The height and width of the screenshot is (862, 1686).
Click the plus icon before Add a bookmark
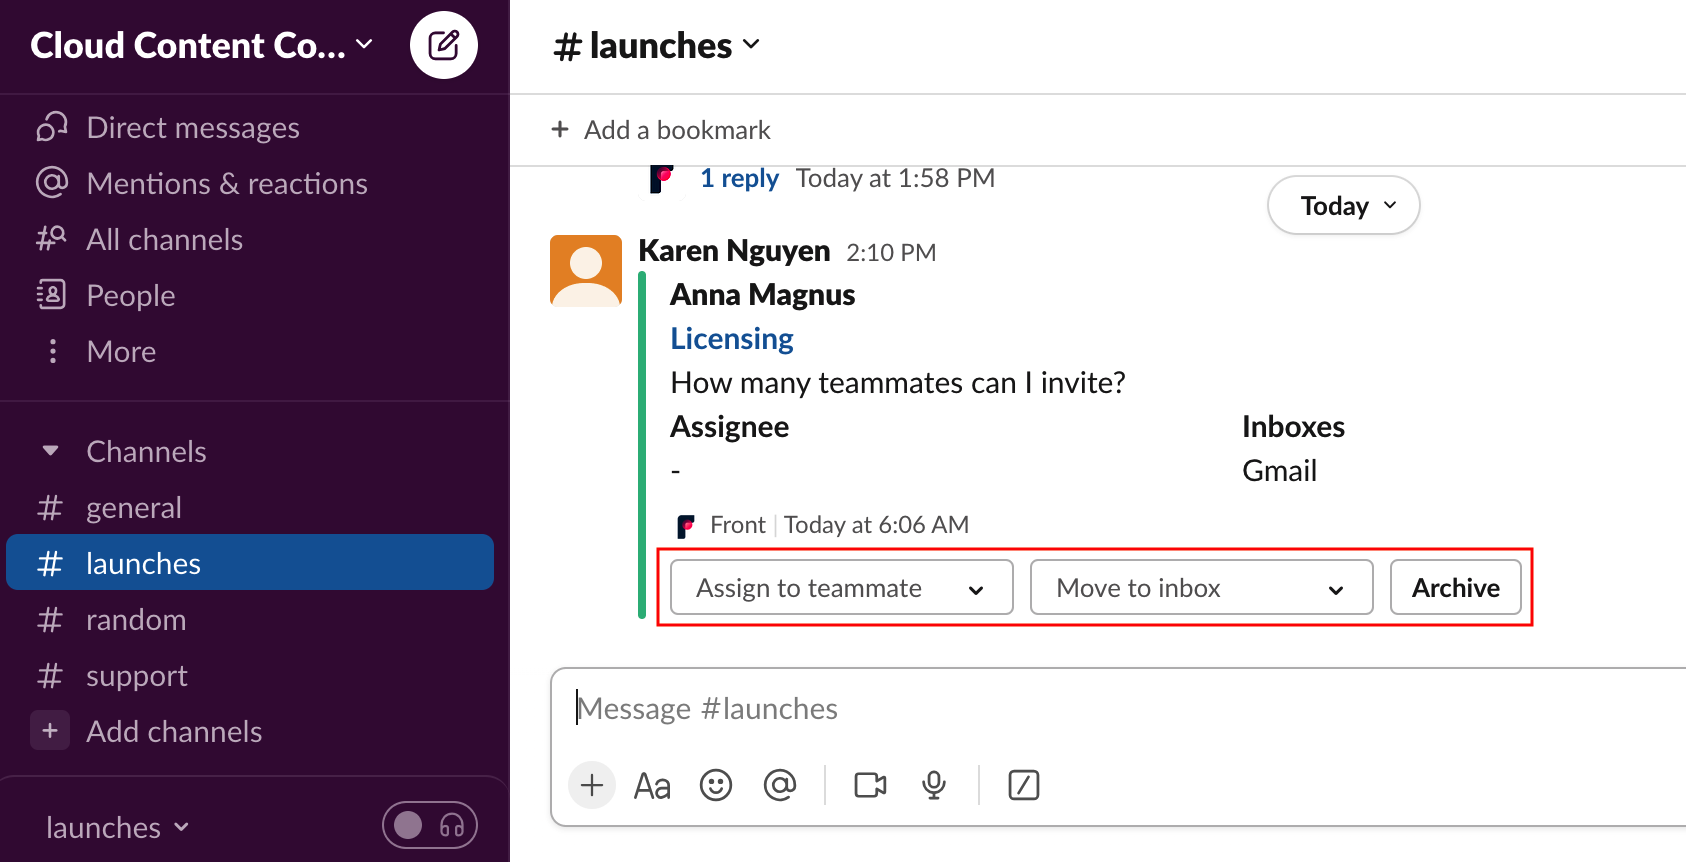tap(560, 130)
